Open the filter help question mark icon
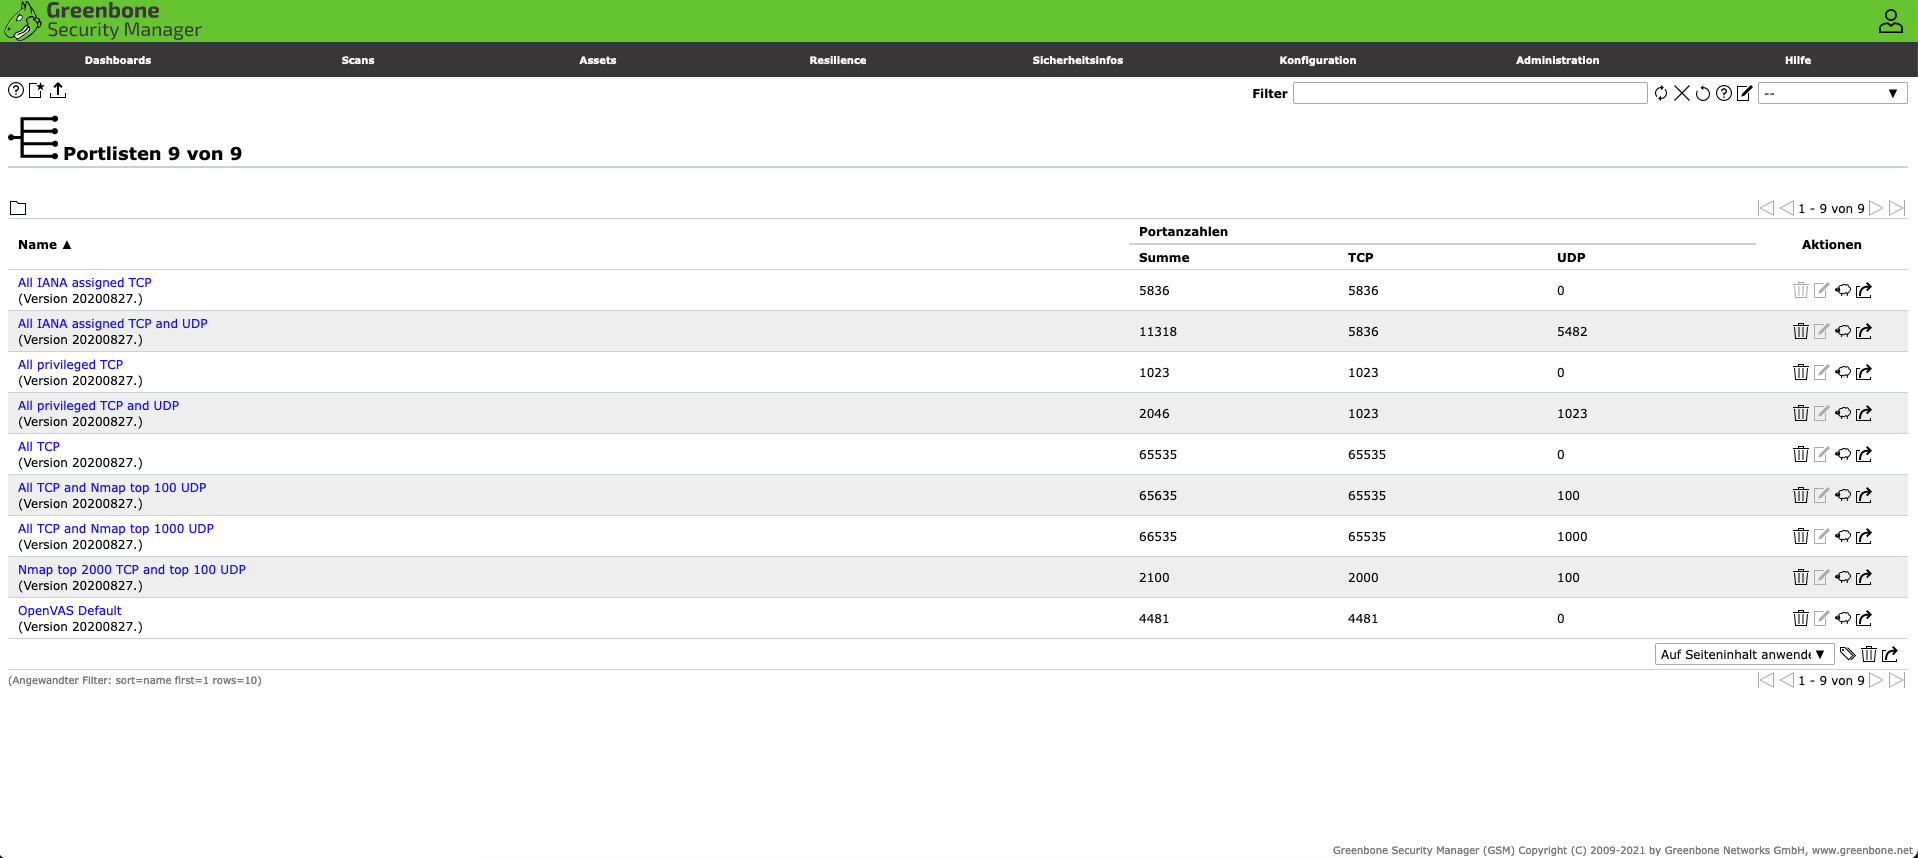Image resolution: width=1918 pixels, height=858 pixels. pyautogui.click(x=1724, y=93)
